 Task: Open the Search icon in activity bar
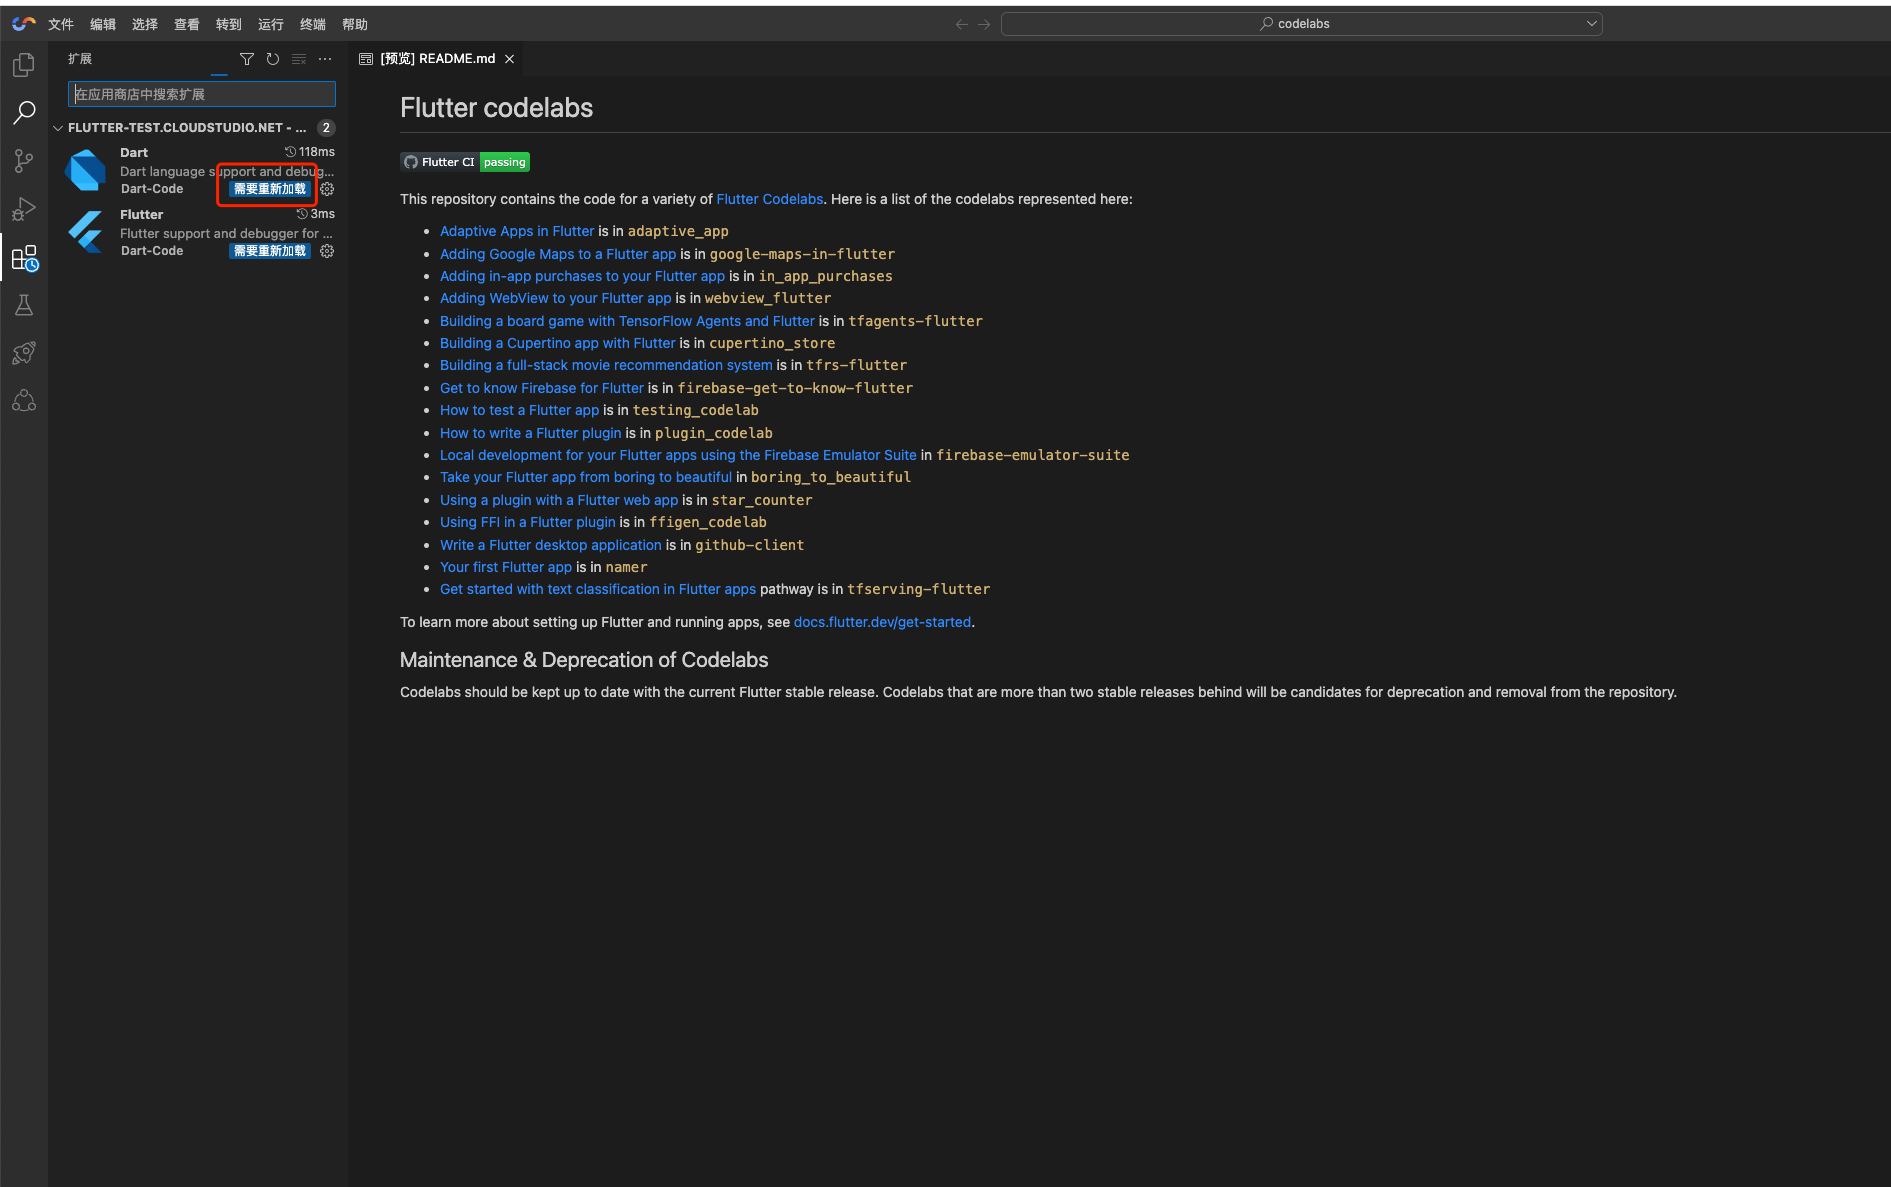tap(24, 113)
